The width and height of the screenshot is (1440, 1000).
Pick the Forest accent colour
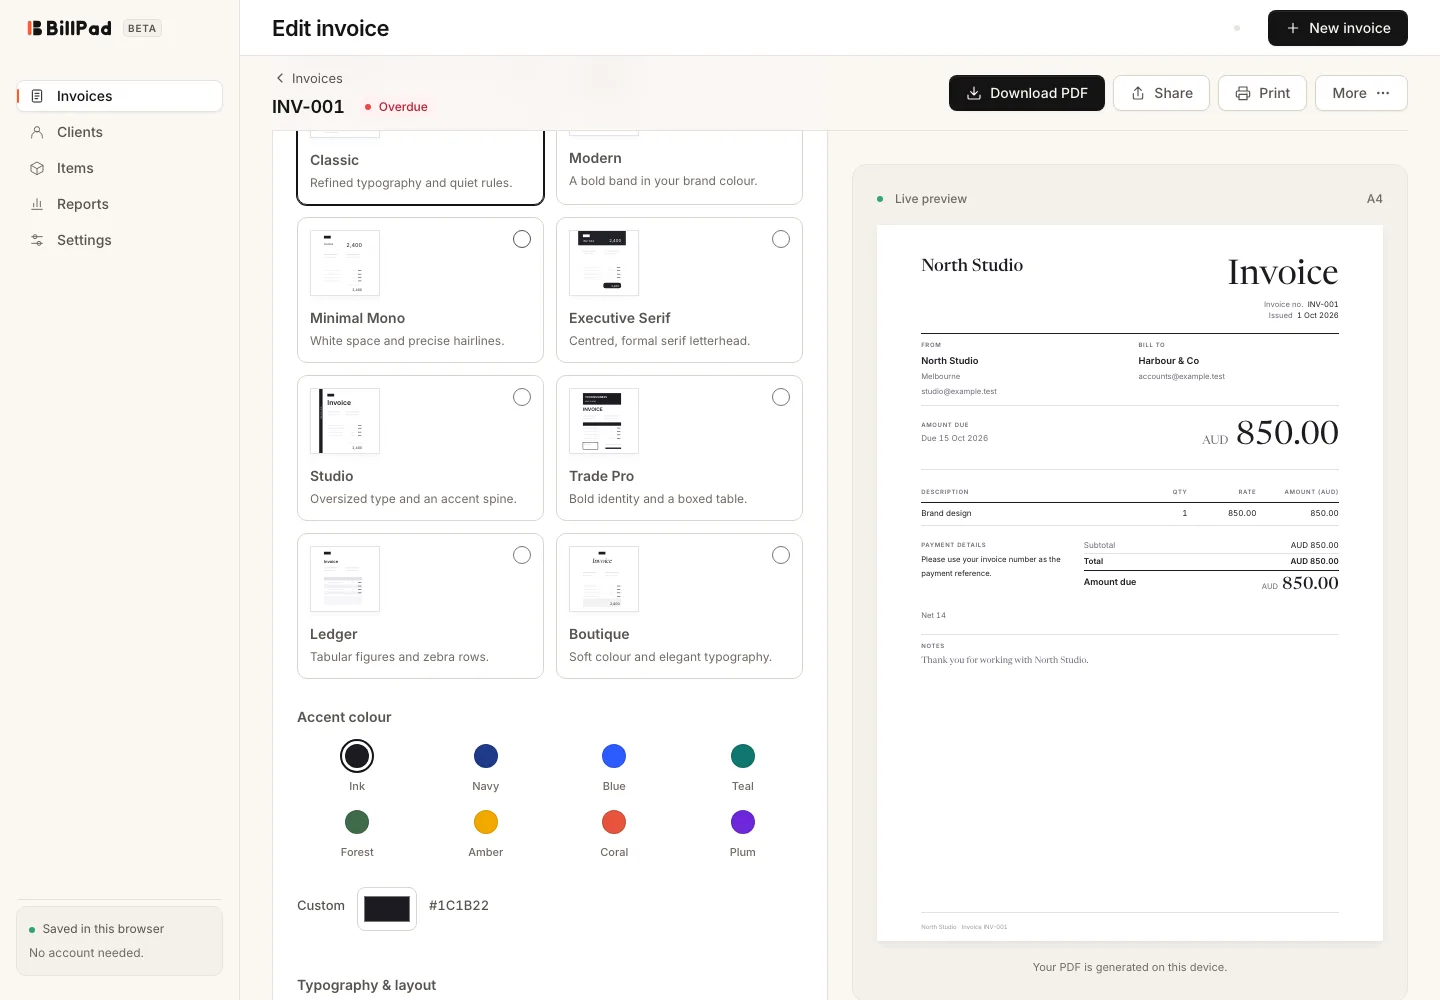point(357,822)
